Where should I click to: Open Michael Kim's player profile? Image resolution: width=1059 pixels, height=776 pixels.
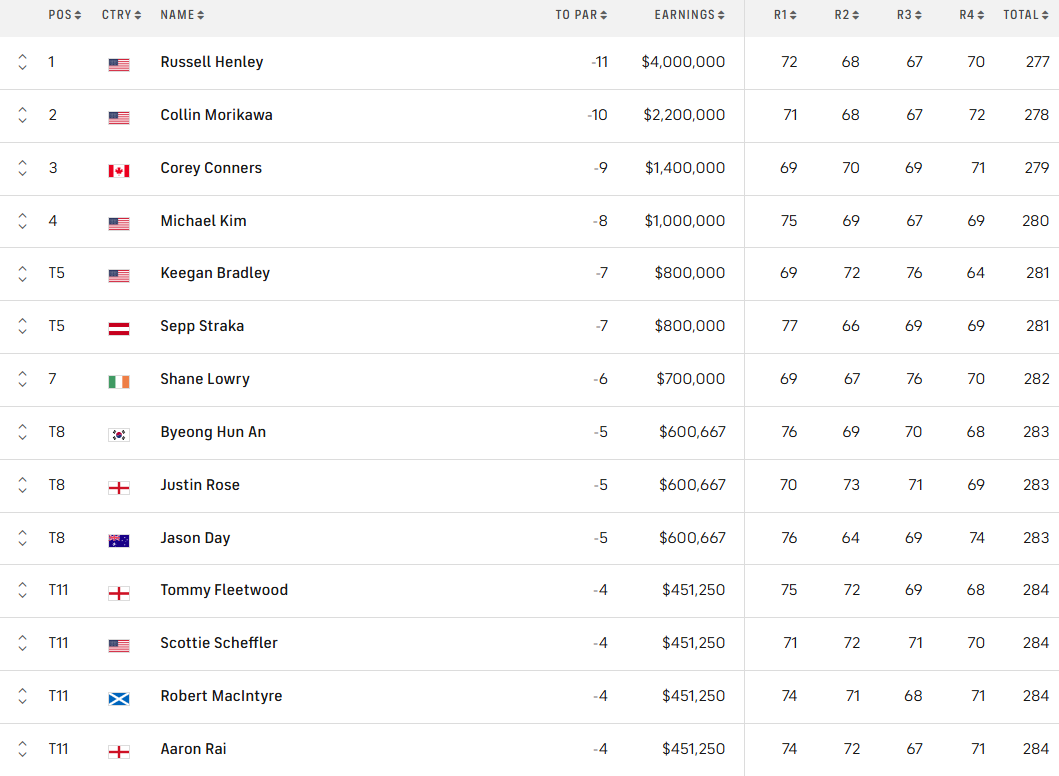(203, 221)
